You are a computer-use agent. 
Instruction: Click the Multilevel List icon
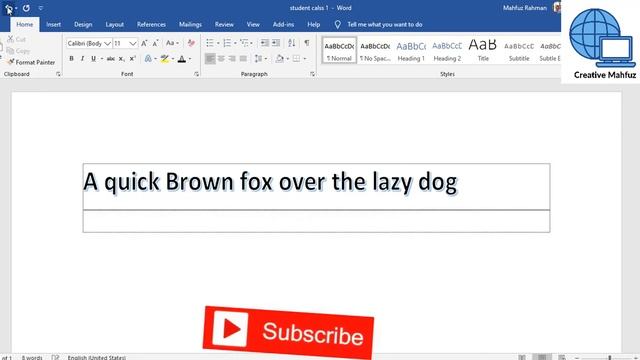pos(244,43)
